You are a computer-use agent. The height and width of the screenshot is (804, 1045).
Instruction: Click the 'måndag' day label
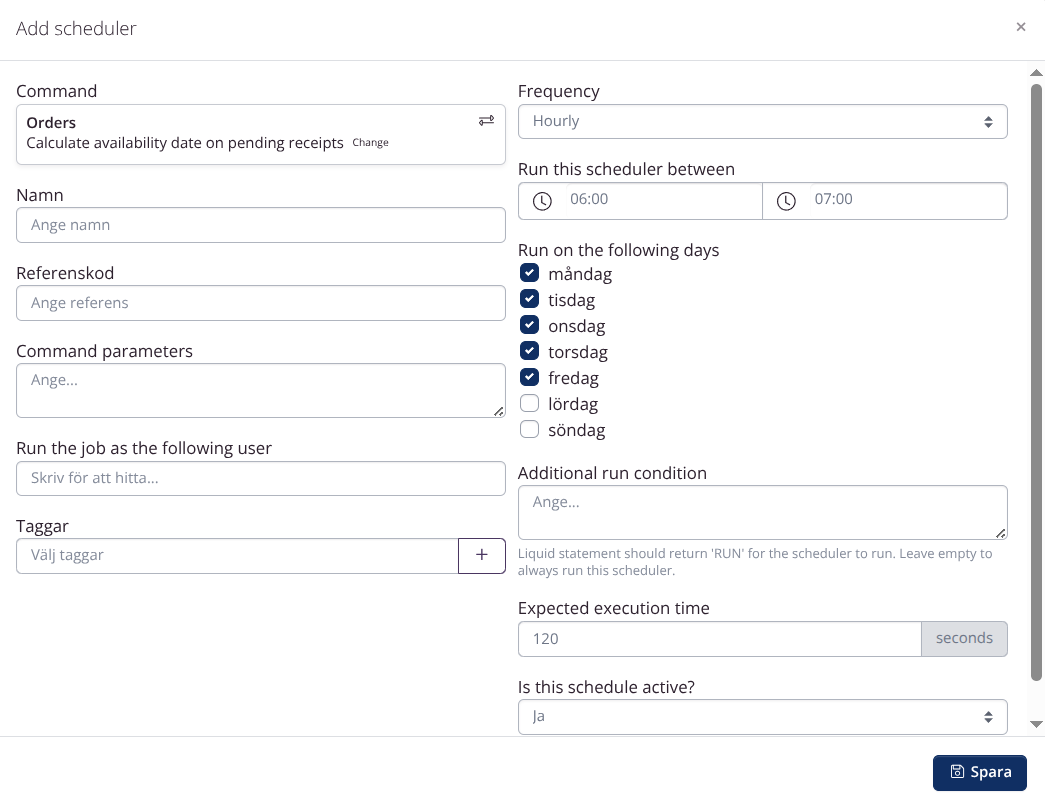click(x=580, y=274)
